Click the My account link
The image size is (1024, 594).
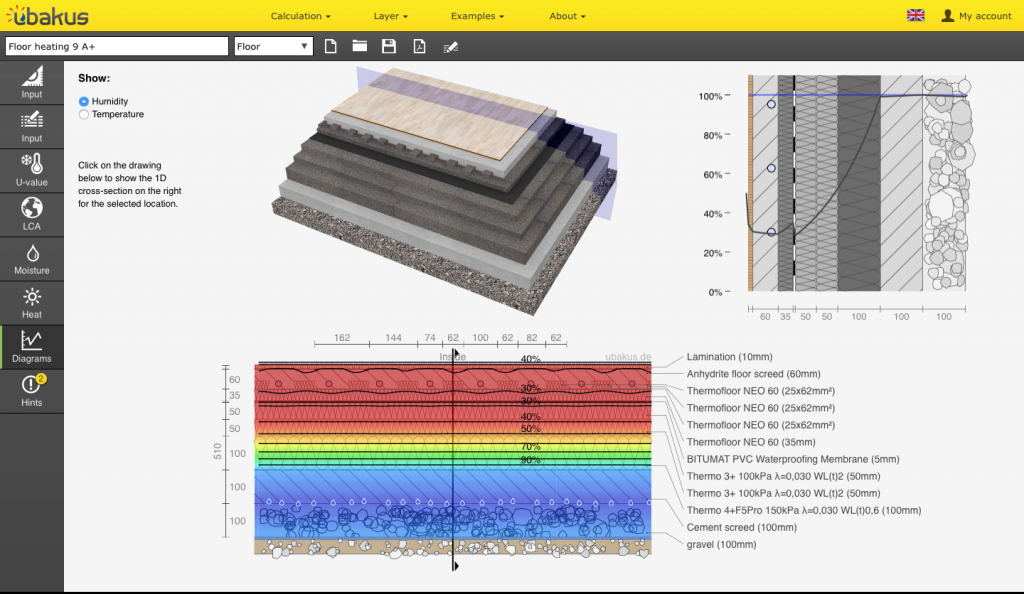(976, 16)
